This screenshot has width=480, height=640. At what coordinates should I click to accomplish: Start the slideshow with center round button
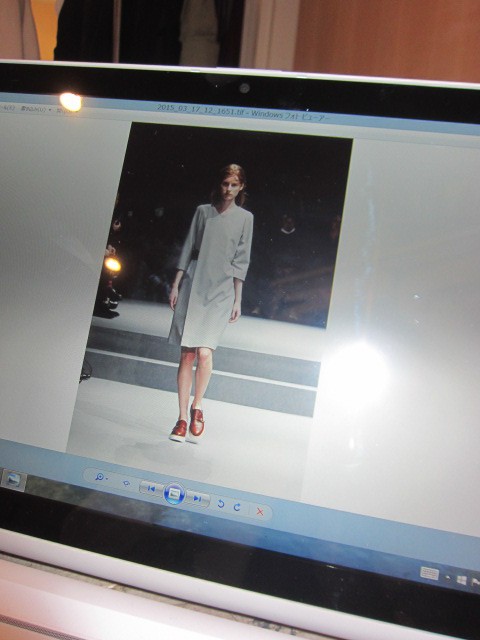[174, 494]
